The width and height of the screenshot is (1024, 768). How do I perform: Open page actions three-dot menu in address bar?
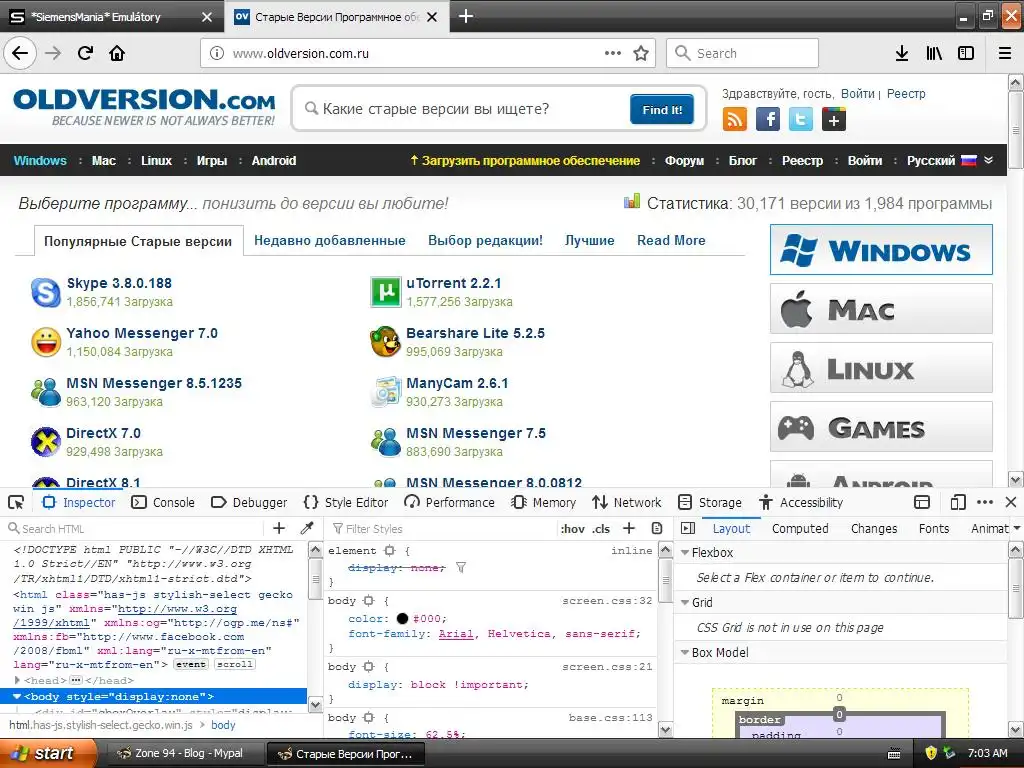[x=613, y=53]
